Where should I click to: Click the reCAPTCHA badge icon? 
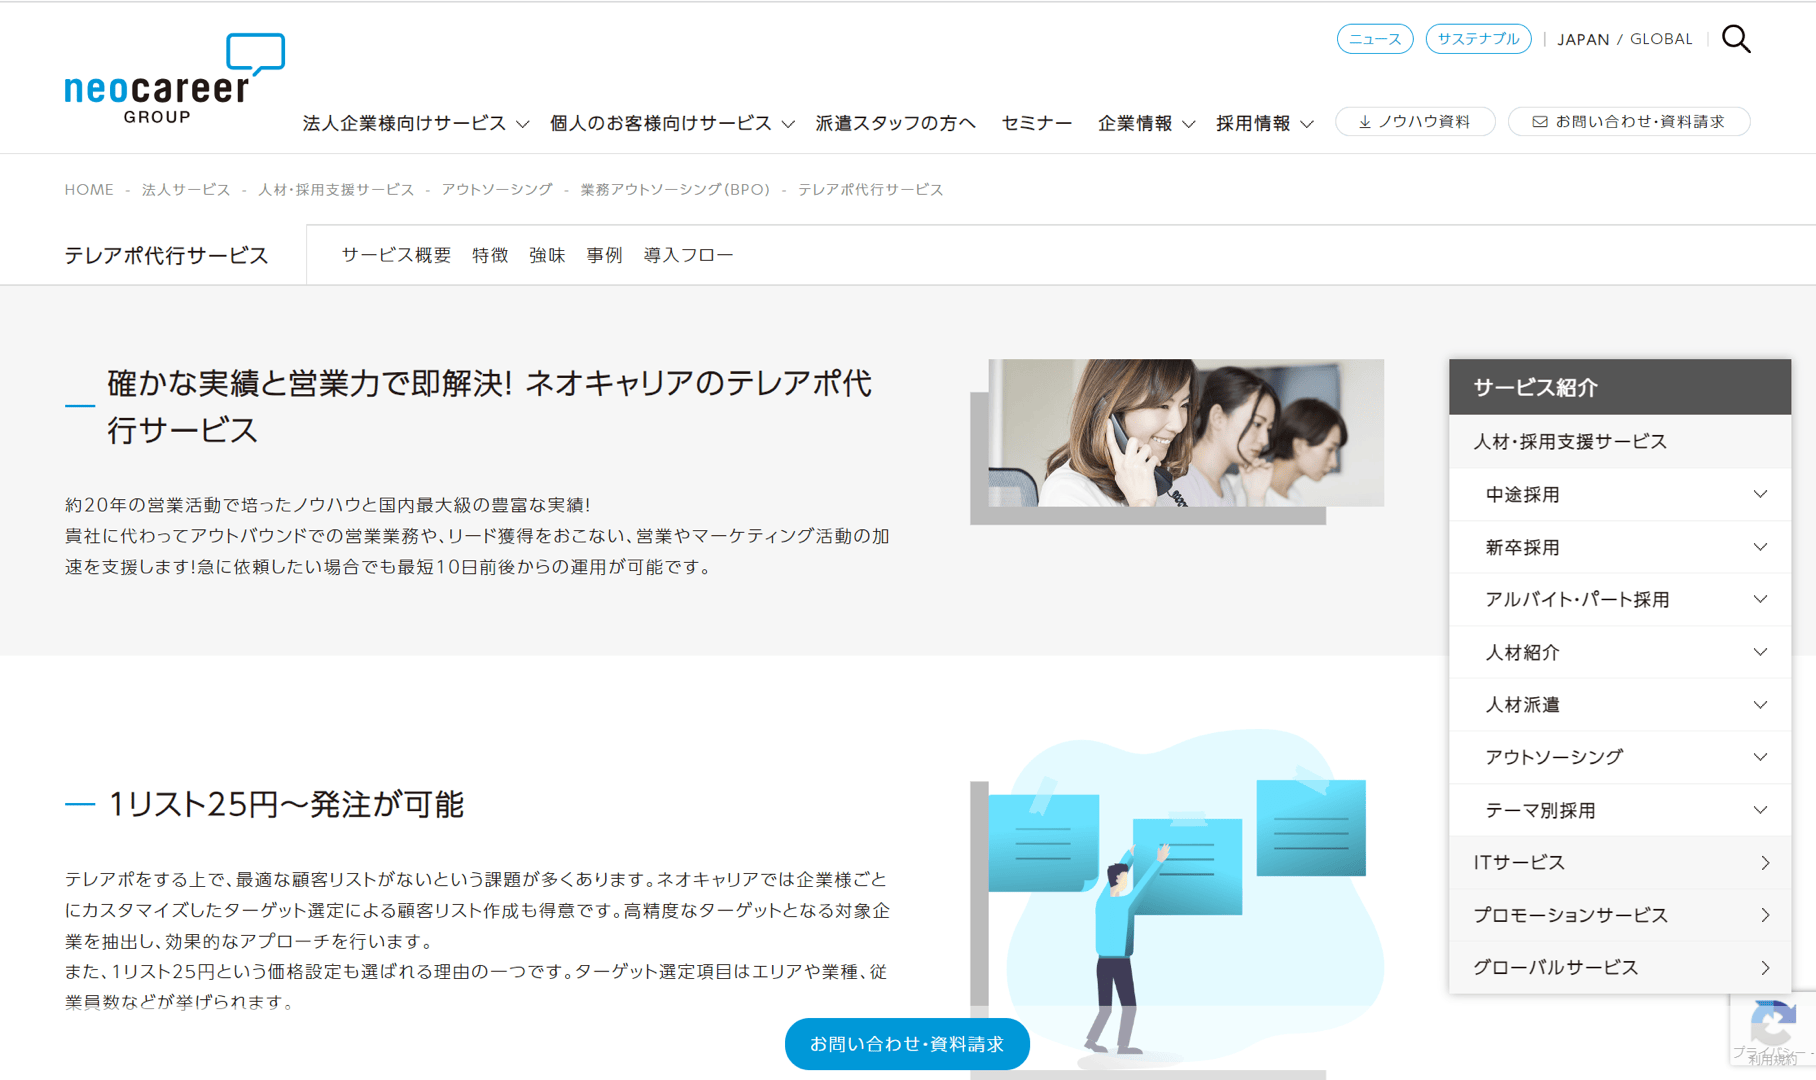(1774, 1027)
